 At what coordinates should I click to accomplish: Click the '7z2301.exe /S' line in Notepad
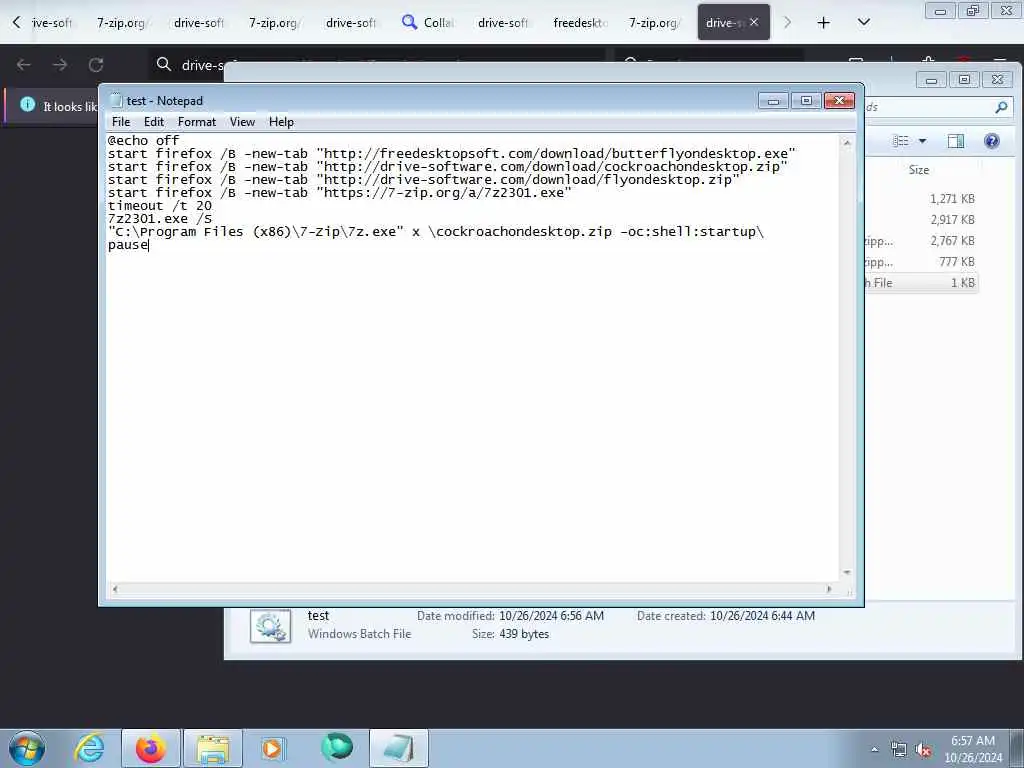point(159,219)
